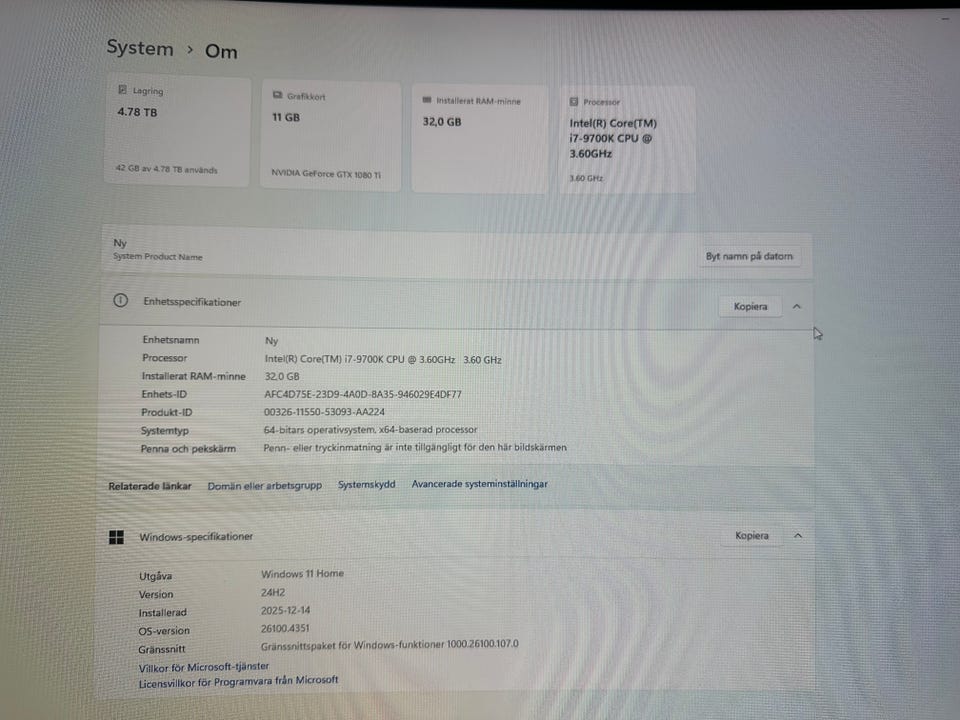Click the Enhetsspecifikationer header title
Viewport: 960px width, 720px height.
[x=192, y=302]
